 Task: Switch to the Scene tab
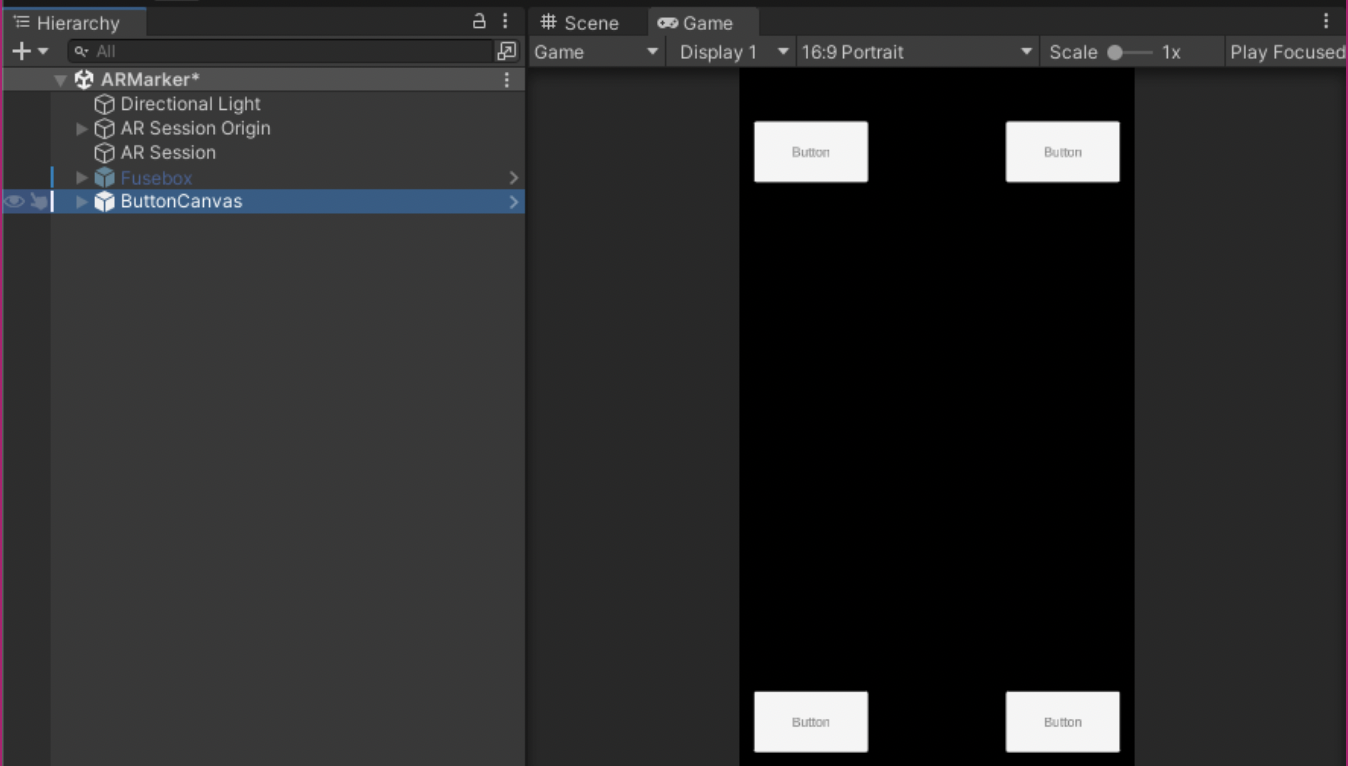pos(580,22)
